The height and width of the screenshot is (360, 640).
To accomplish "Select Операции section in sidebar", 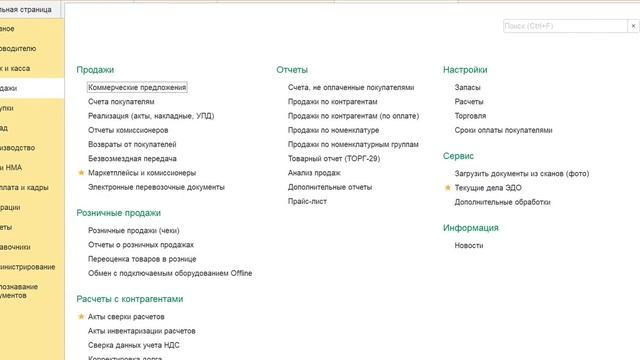I will 32,207.
